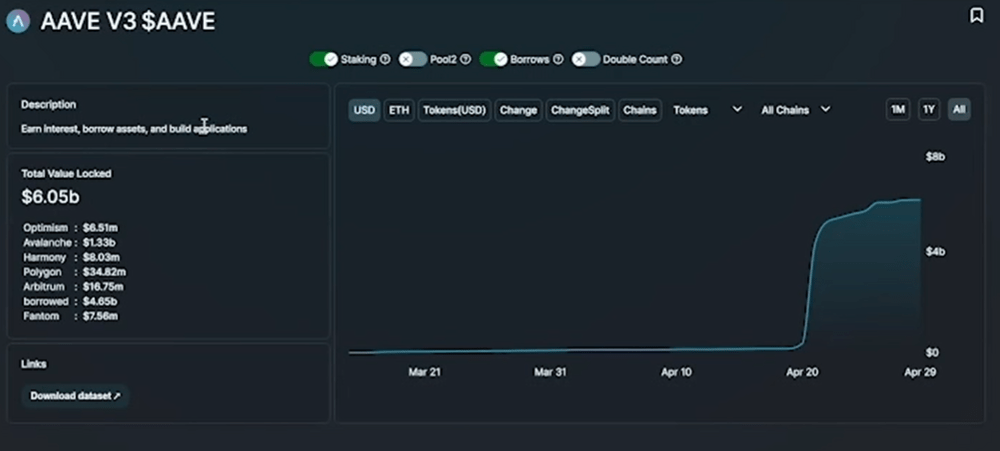Click the Optimism TVL row
Screen dimensions: 1000x451
pyautogui.click(x=70, y=228)
